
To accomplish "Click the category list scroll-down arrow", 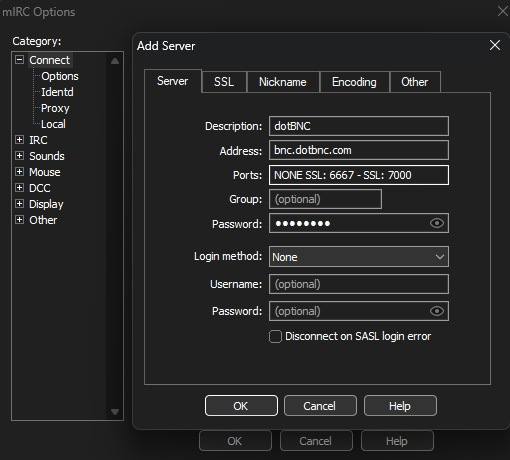I will (x=115, y=412).
